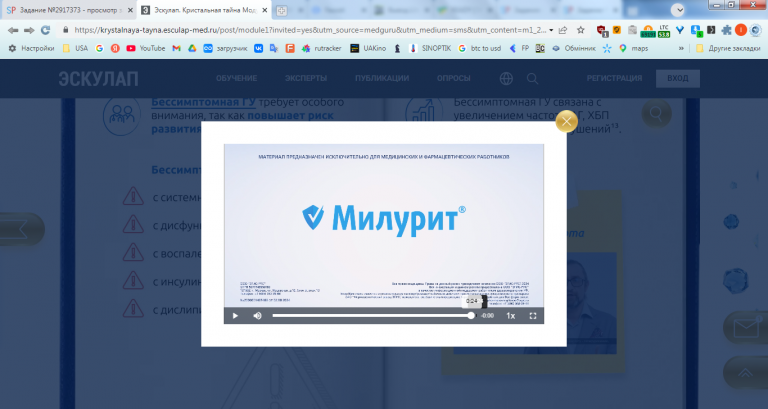Select the Эскулап Кристальная тайна tab
Image resolution: width=768 pixels, height=409 pixels.
205,10
